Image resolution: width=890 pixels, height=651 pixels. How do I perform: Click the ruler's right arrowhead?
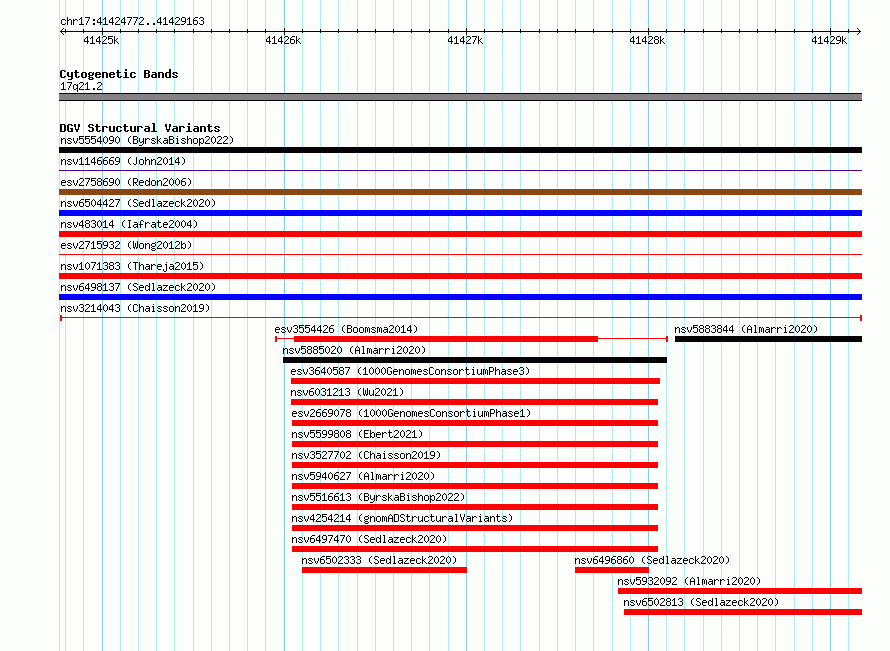(x=859, y=32)
